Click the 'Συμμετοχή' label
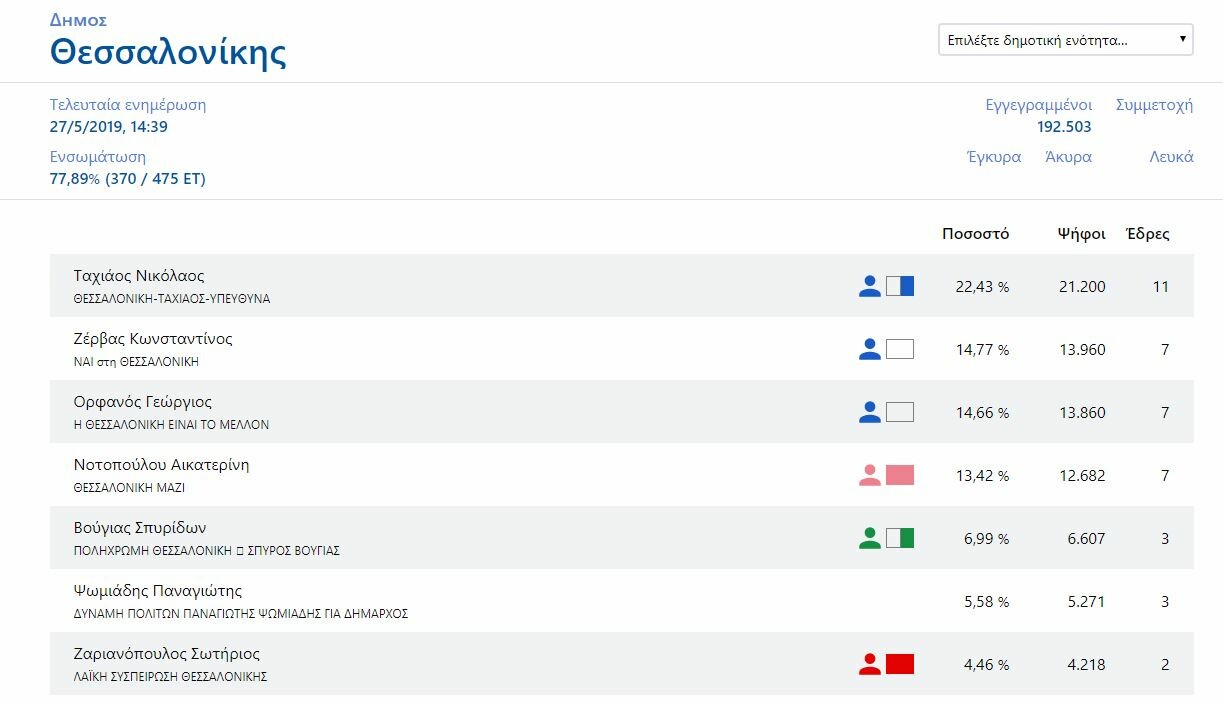This screenshot has width=1223, height=705. [x=1155, y=105]
